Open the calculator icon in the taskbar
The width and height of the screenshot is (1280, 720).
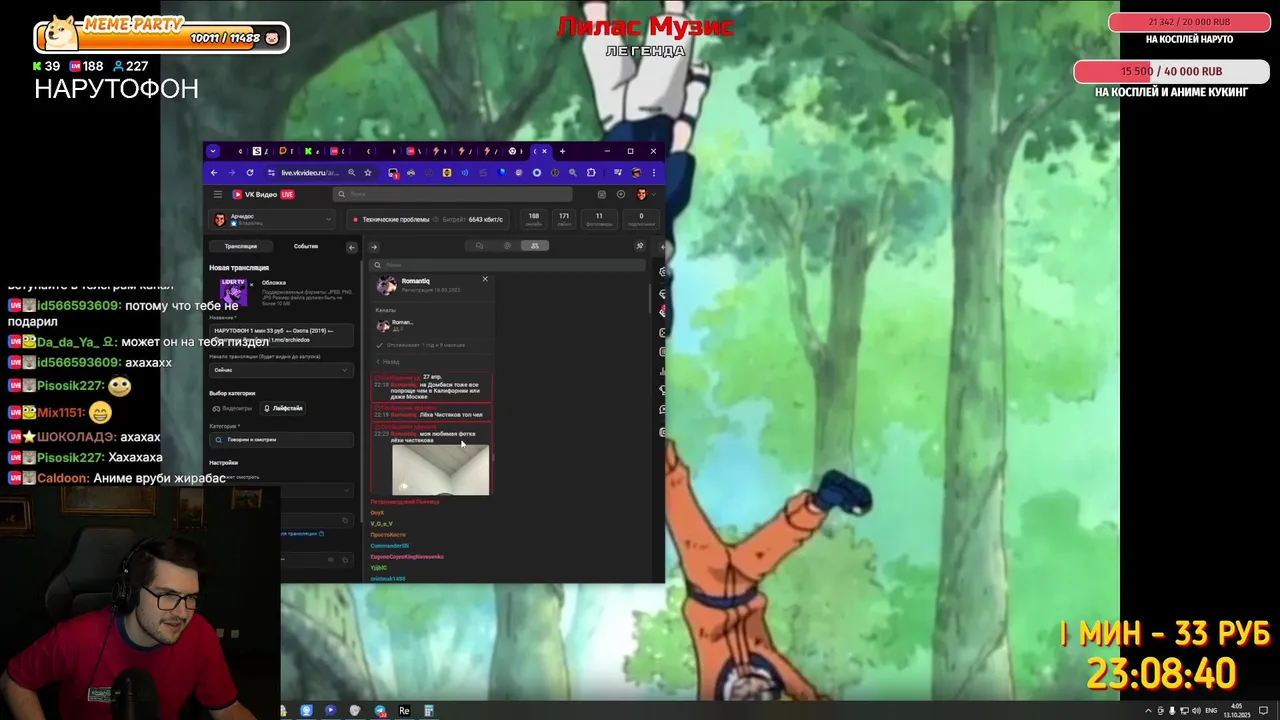428,711
